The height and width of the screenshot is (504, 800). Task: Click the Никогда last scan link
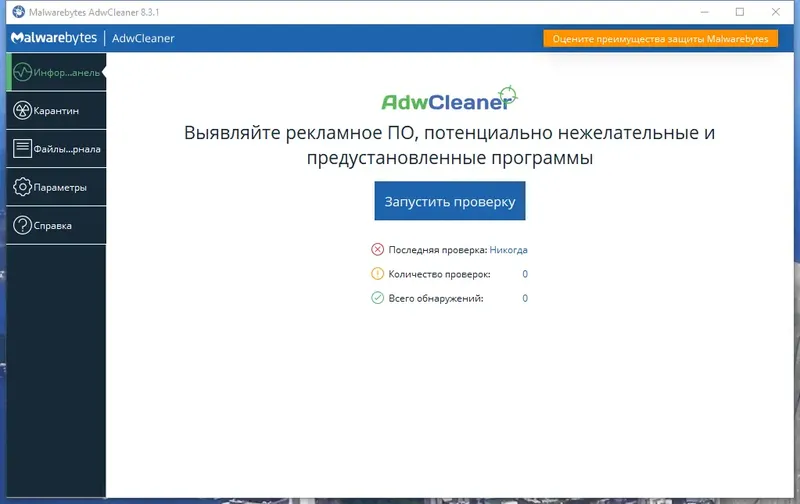[x=508, y=250]
